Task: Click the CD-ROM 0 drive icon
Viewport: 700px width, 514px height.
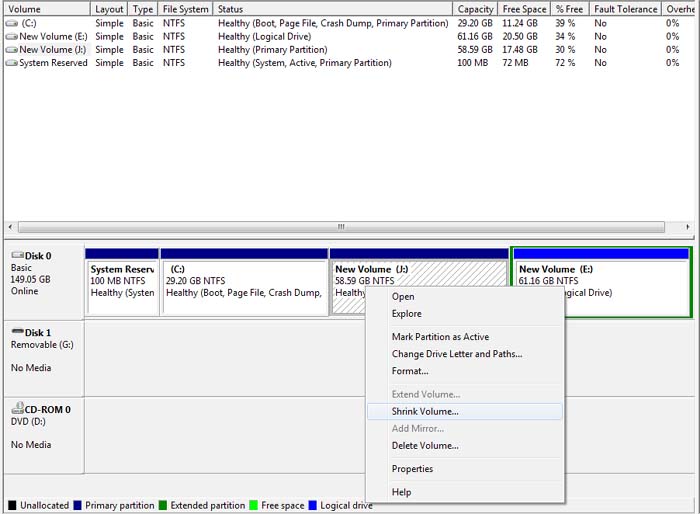Action: (x=17, y=410)
